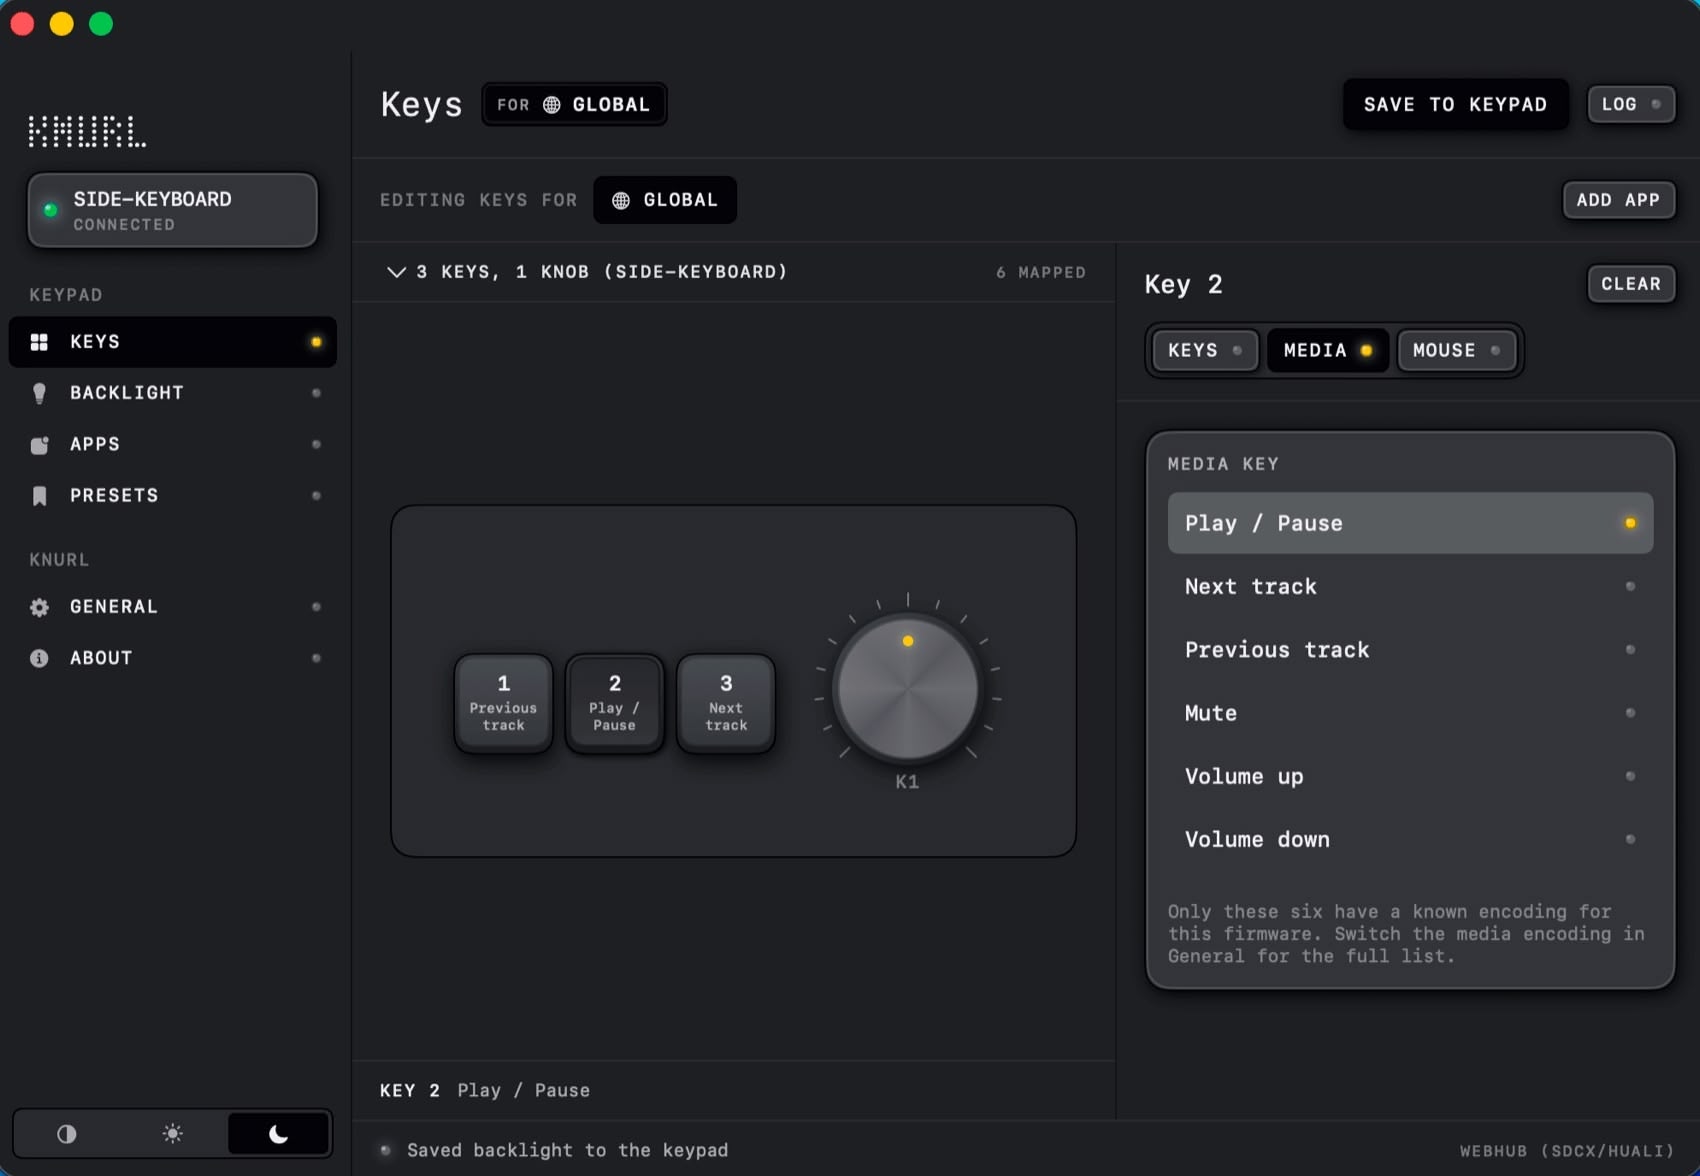Select key 2 Play / Pause on keypad
Viewport: 1700px width, 1176px height.
click(x=614, y=703)
